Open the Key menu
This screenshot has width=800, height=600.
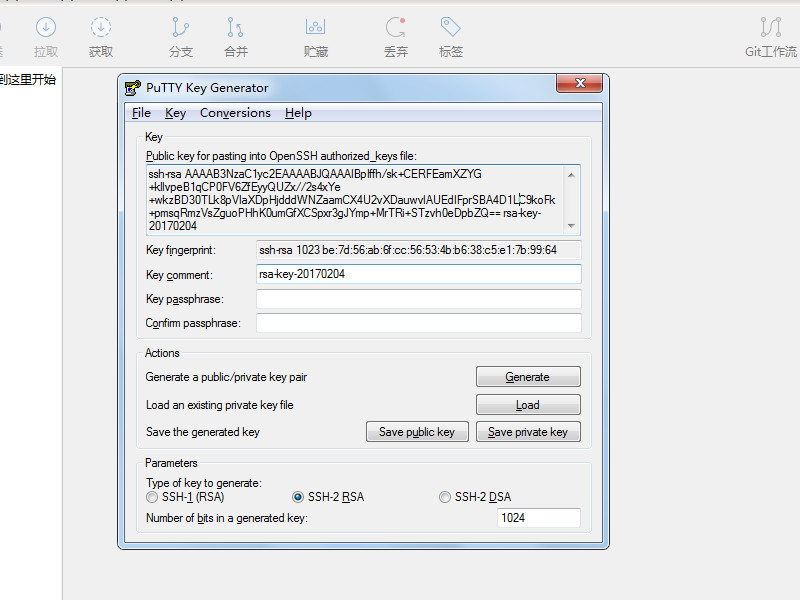[x=175, y=113]
